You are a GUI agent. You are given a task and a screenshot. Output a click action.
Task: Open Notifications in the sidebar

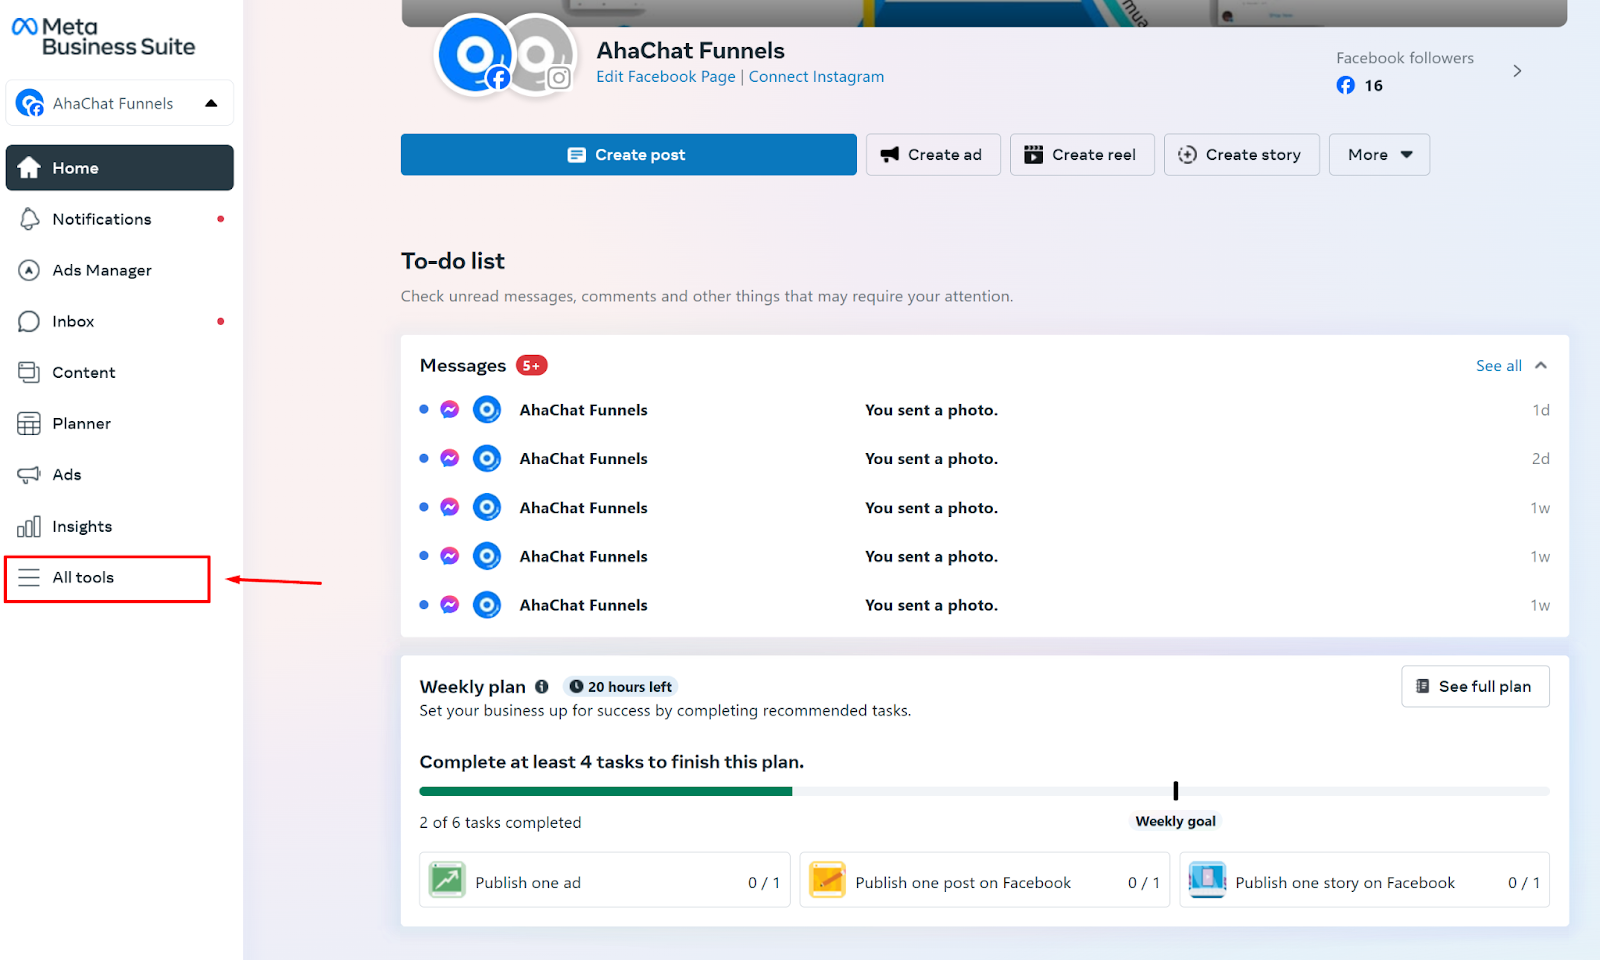tap(120, 219)
